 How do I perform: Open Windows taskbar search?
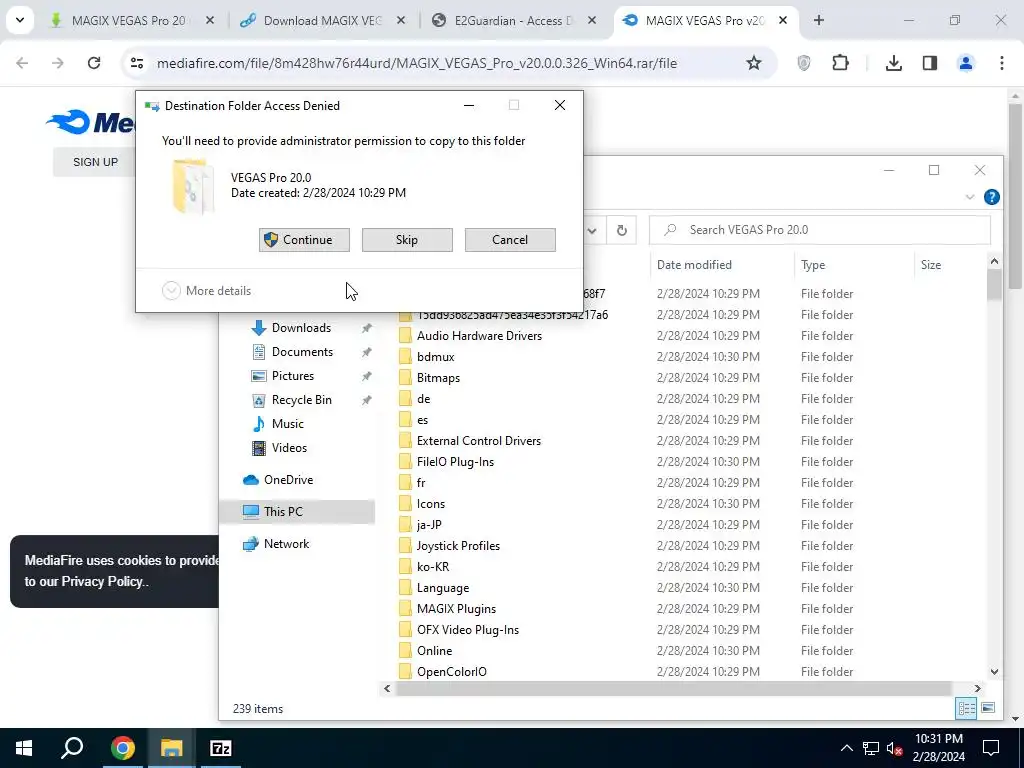click(72, 748)
